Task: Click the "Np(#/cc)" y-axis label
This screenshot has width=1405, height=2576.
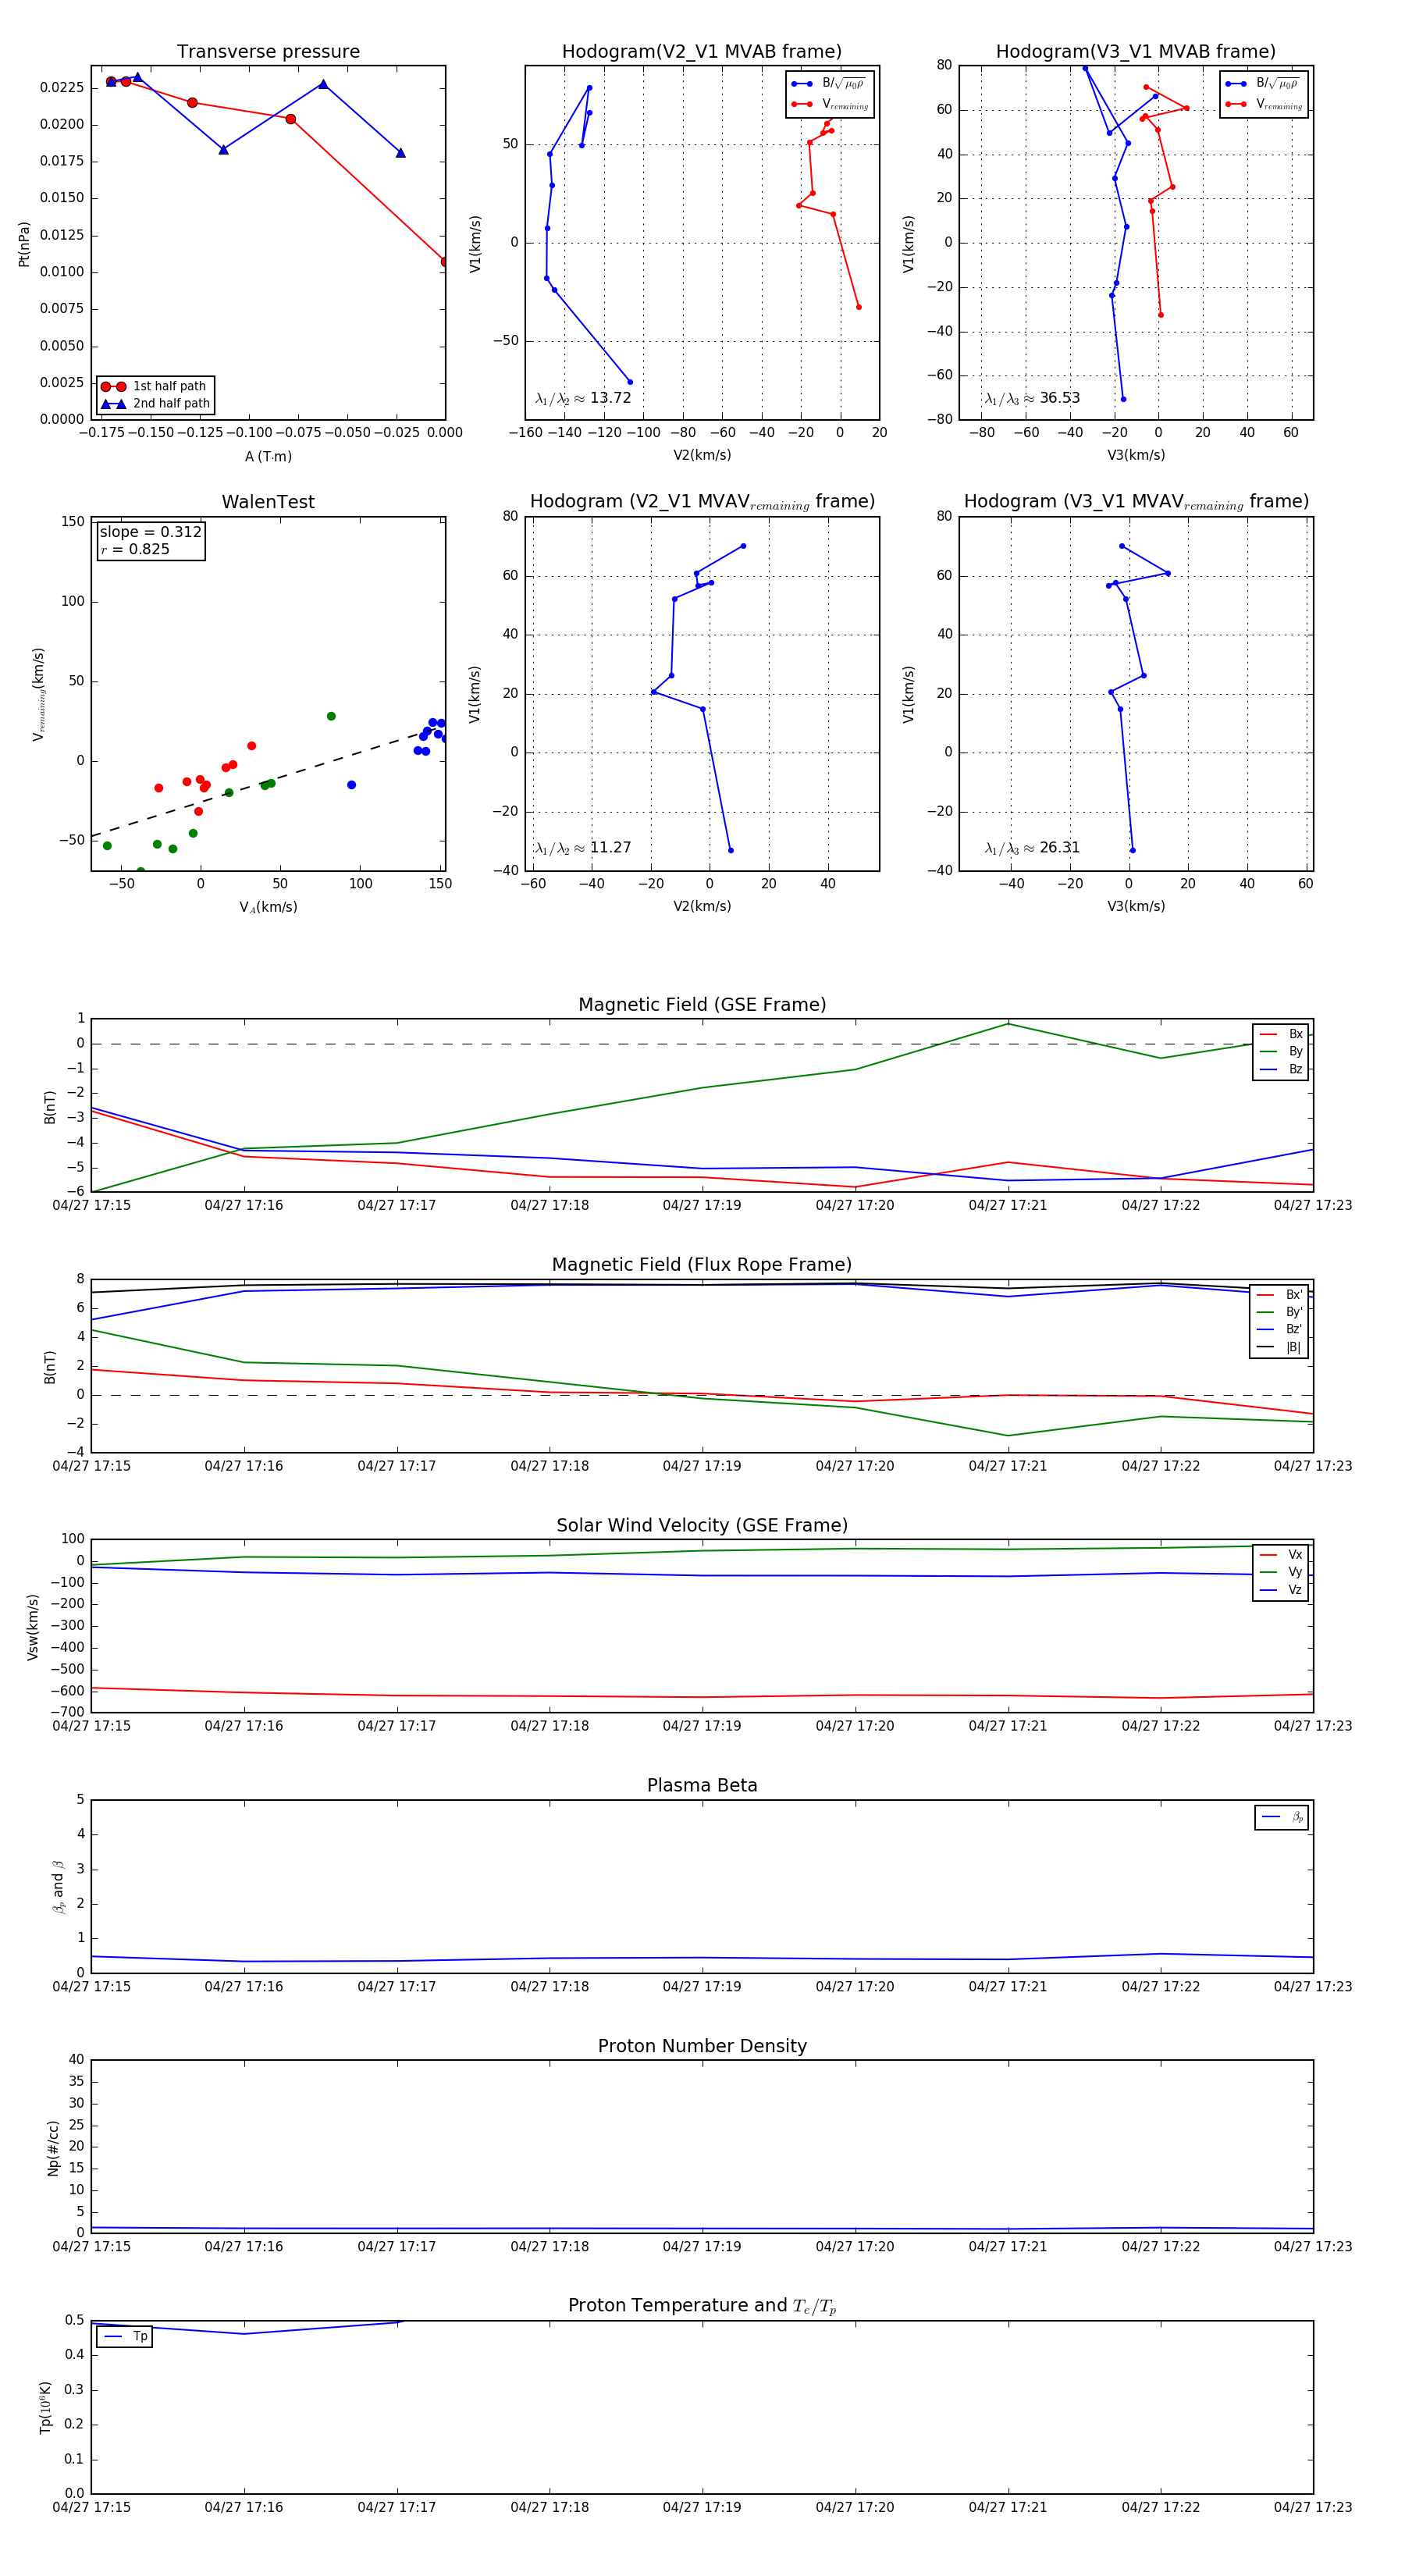Action: [x=52, y=2148]
